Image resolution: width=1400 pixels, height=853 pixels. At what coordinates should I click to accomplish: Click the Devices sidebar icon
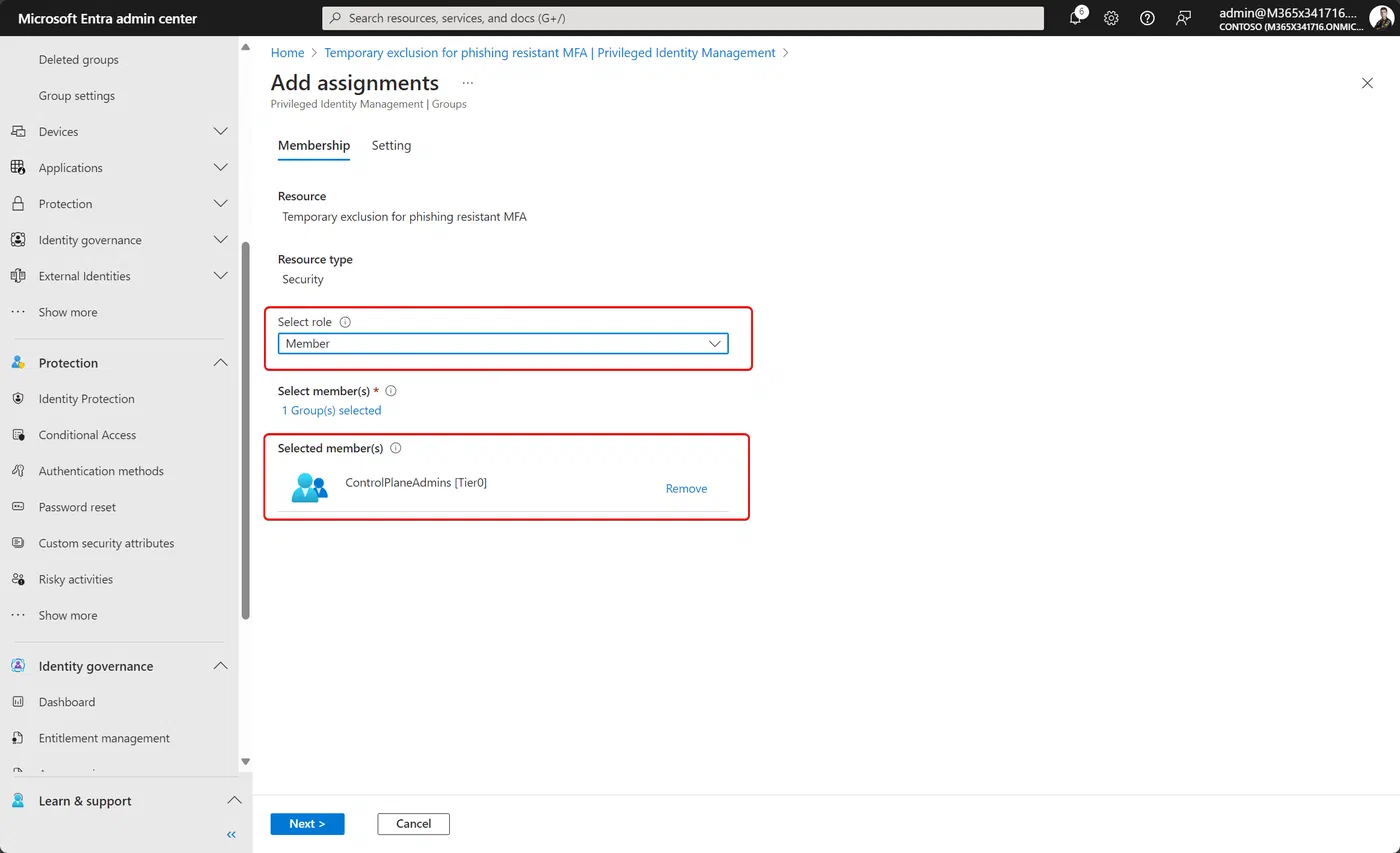coord(18,132)
